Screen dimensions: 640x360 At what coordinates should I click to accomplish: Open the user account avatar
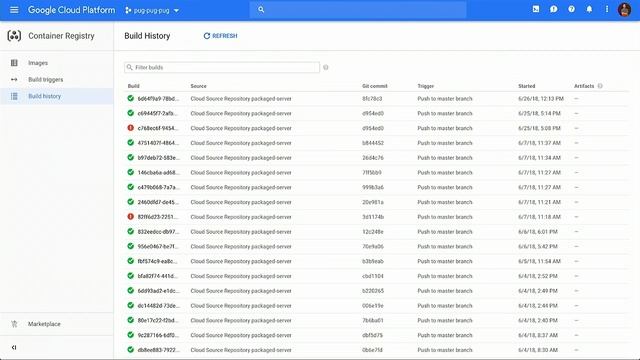[624, 9]
